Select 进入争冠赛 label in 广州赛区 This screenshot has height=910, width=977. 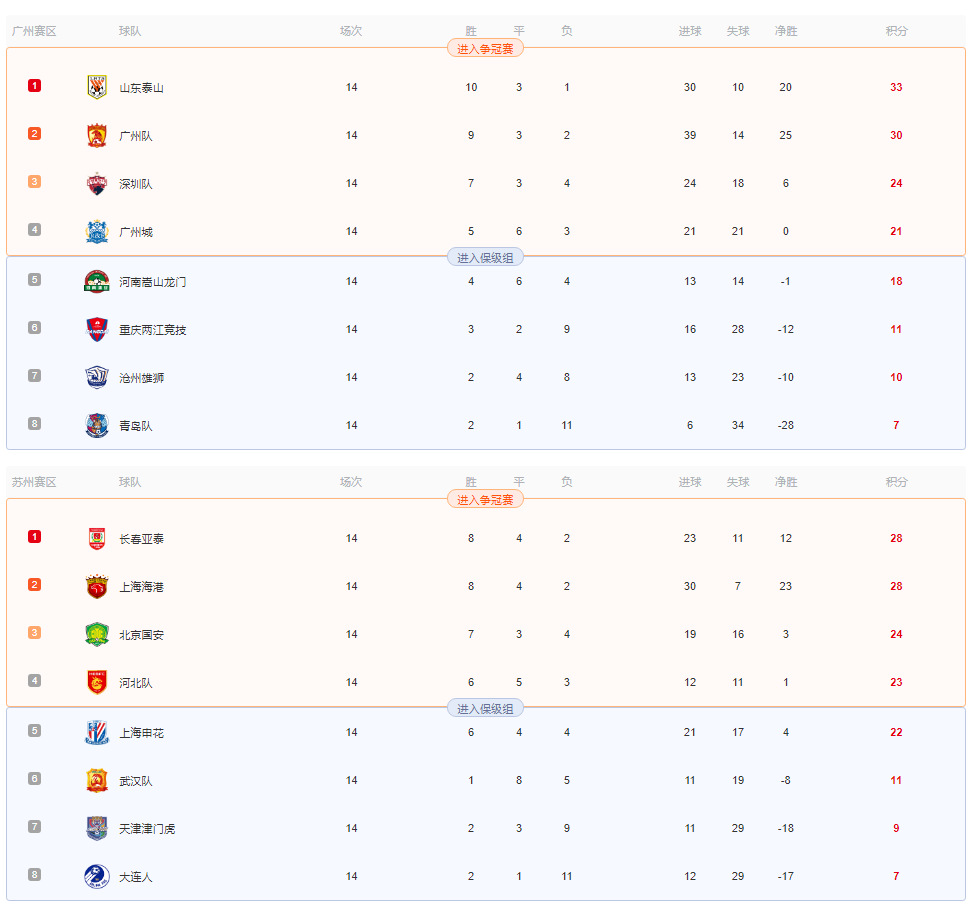tap(485, 48)
